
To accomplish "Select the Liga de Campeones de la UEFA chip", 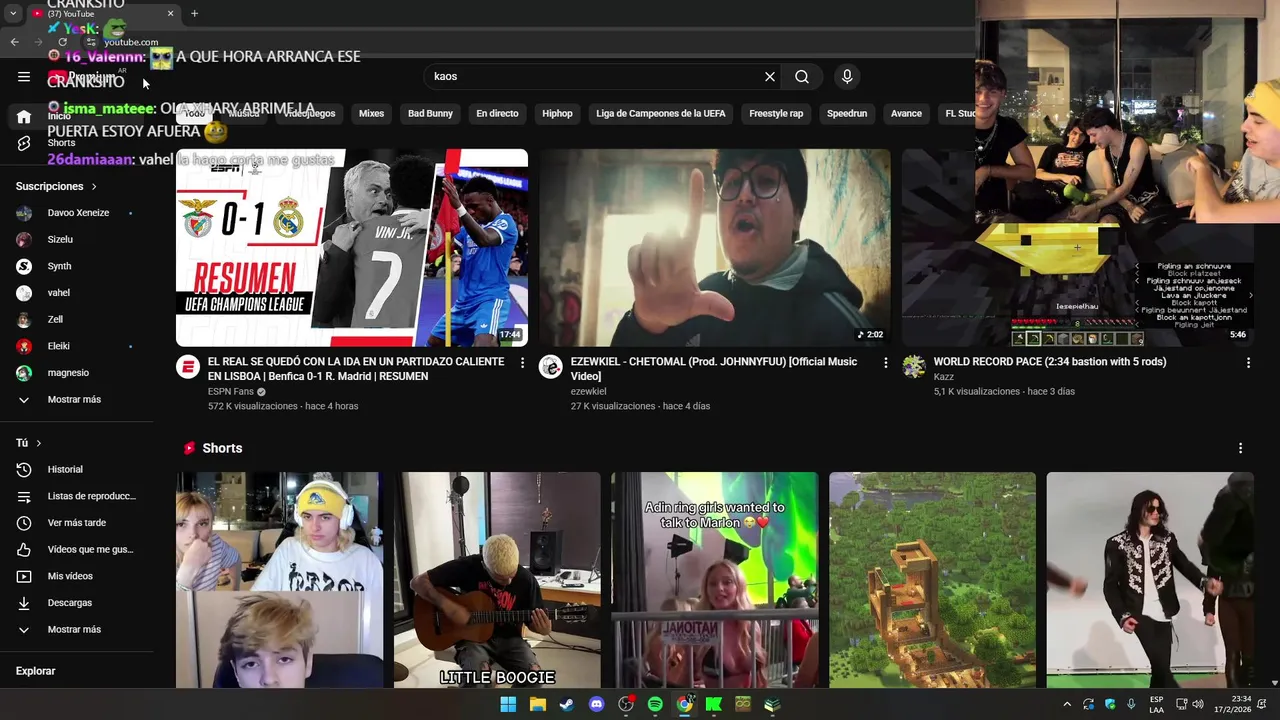I will coord(661,113).
